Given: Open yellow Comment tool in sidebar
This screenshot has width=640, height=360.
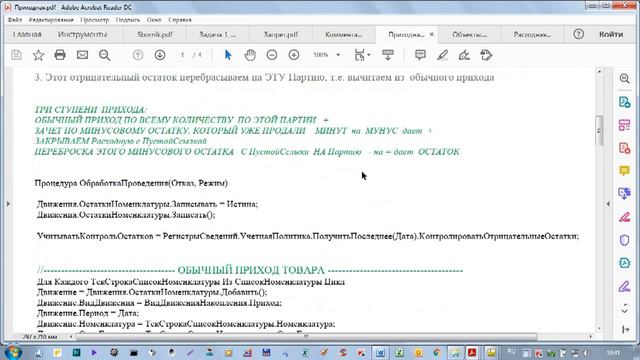Looking at the screenshot, I should [x=624, y=171].
